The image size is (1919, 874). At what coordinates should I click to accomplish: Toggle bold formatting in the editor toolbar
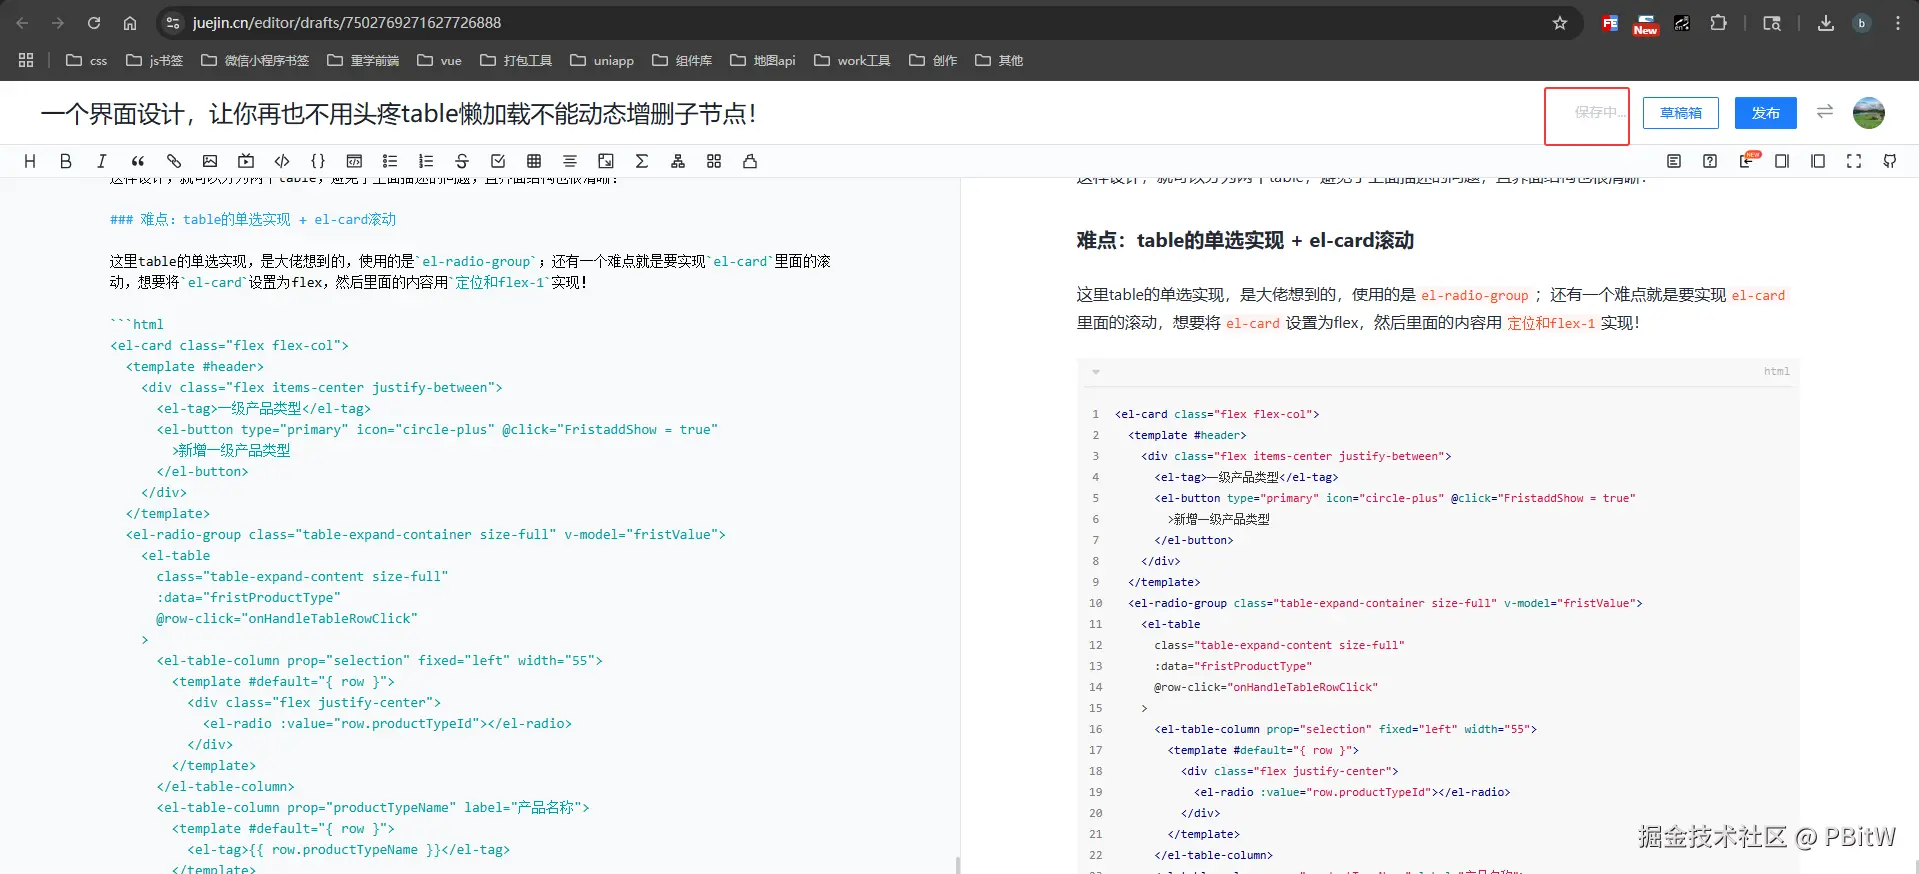click(66, 161)
